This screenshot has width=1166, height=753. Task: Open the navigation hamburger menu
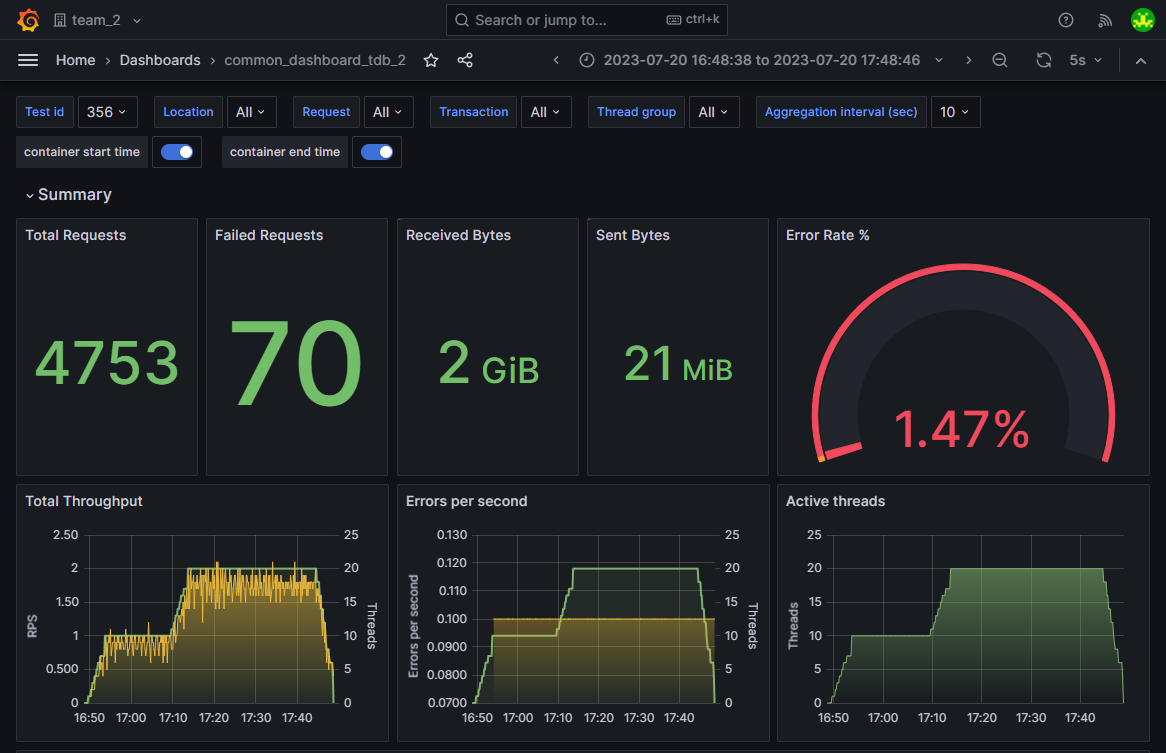[x=28, y=60]
